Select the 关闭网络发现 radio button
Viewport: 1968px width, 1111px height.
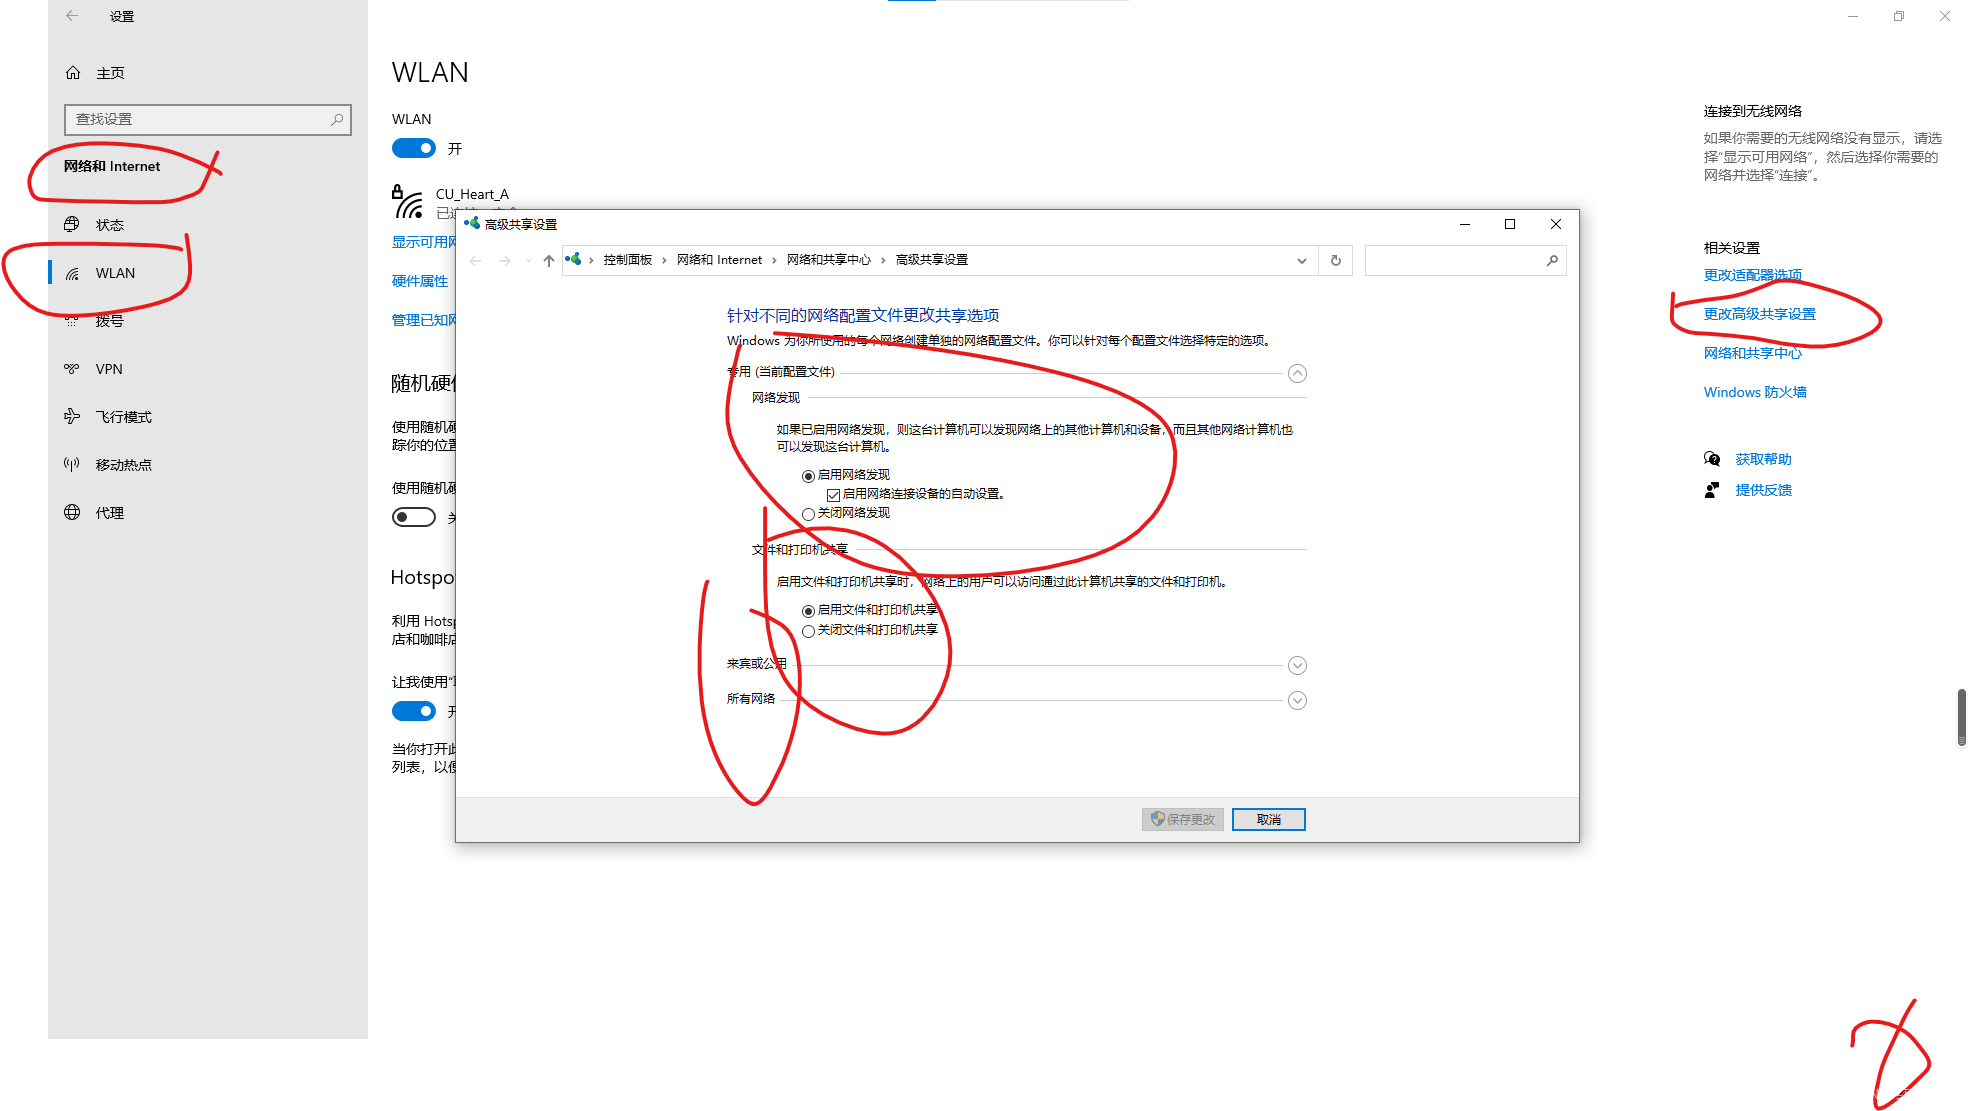(x=808, y=514)
